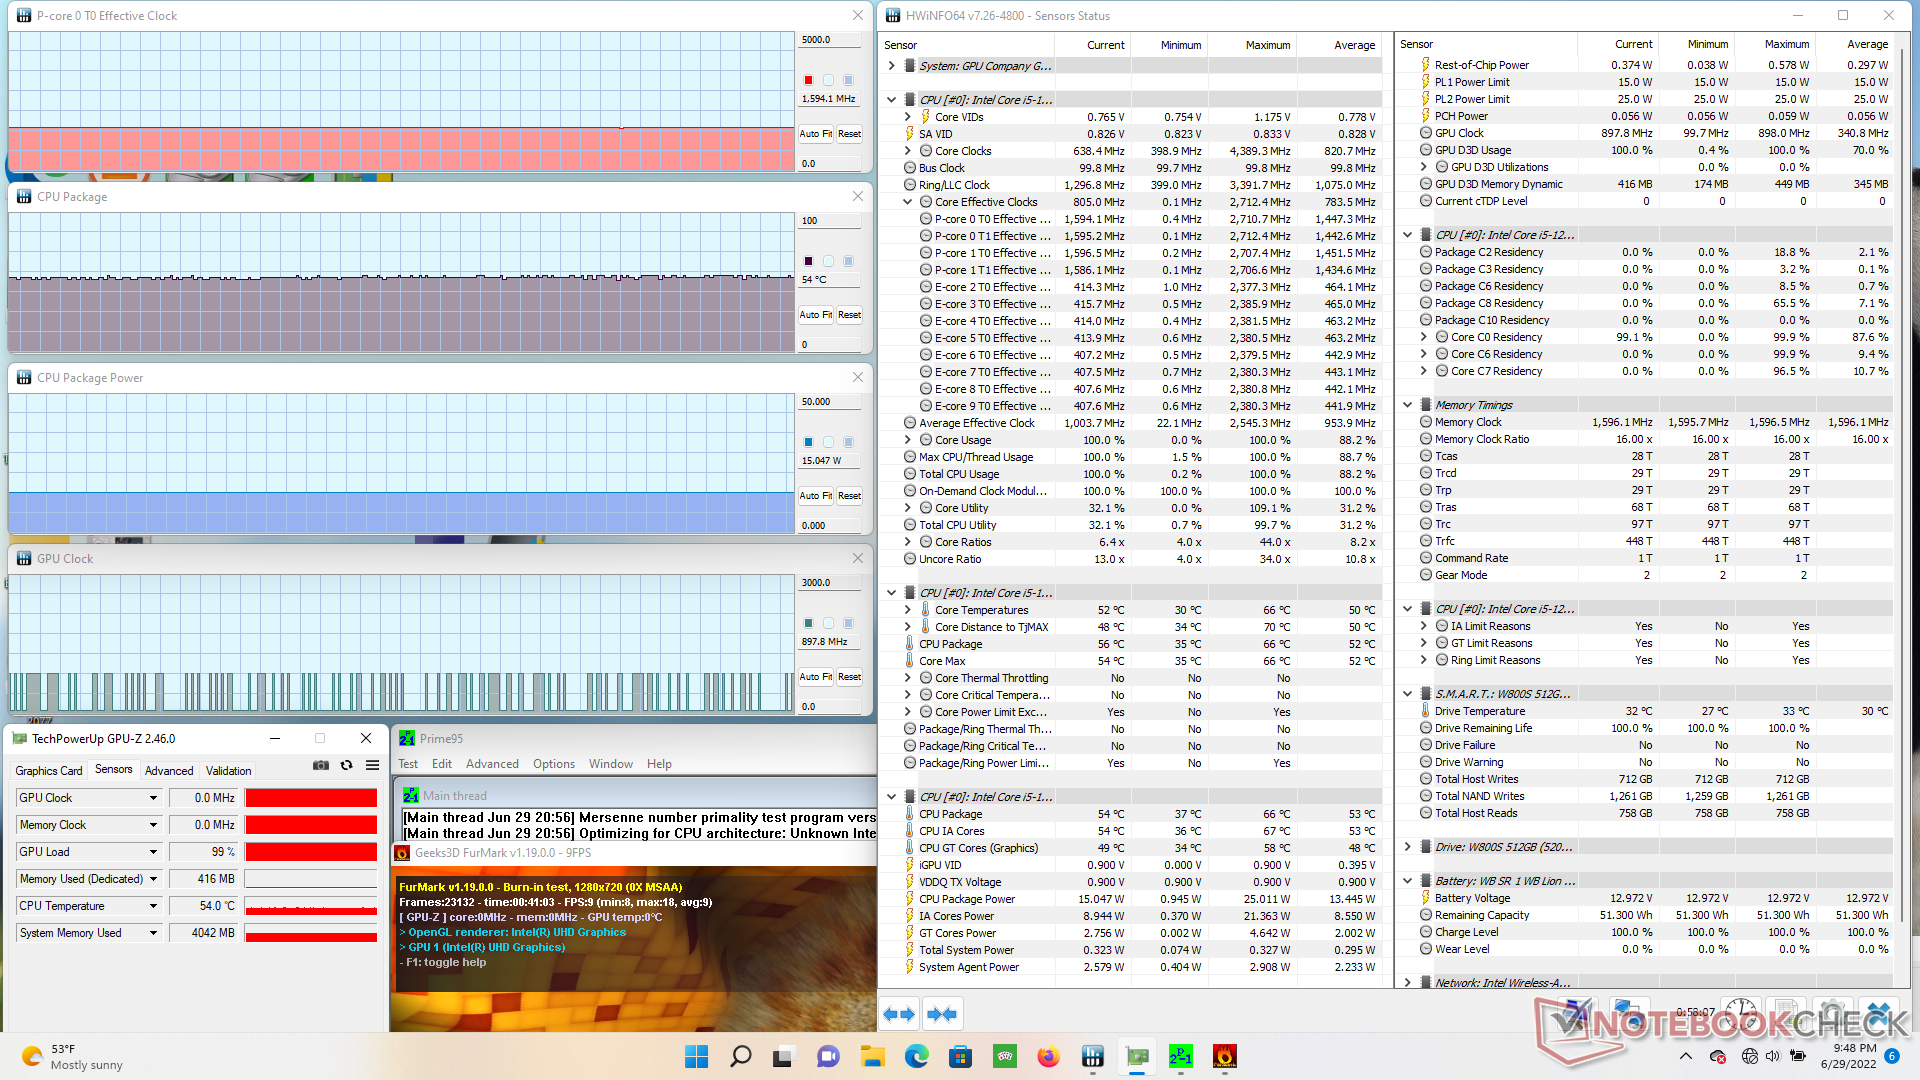Open GPU Load sensor dropdown
The image size is (1920, 1080).
click(x=153, y=852)
